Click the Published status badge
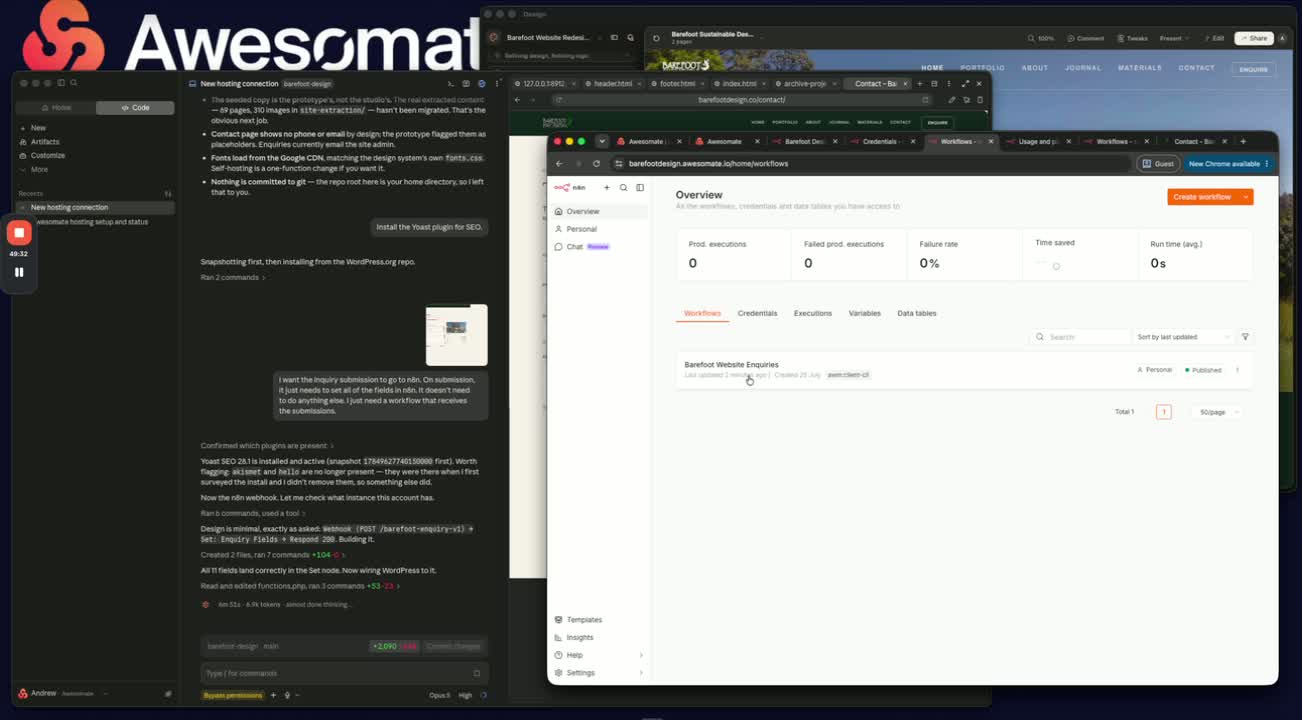The width and height of the screenshot is (1302, 720). [1203, 370]
